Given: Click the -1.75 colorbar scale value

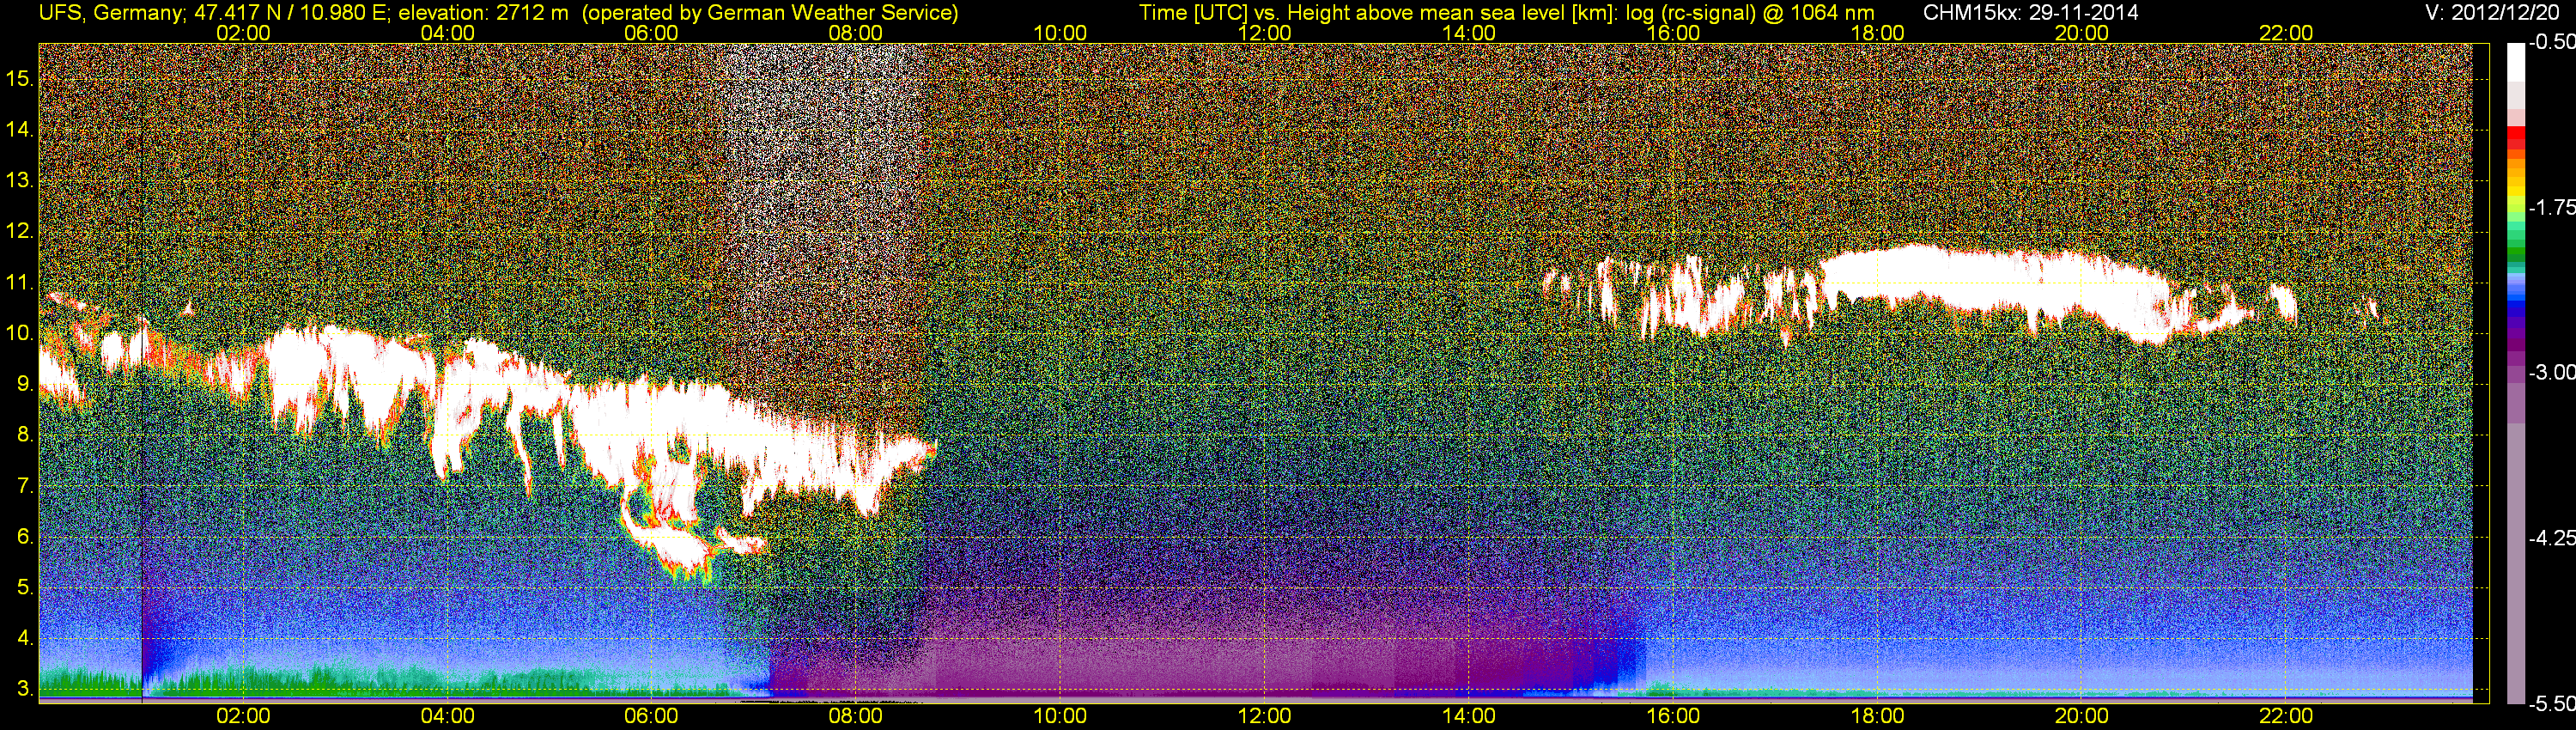Looking at the screenshot, I should point(2552,208).
